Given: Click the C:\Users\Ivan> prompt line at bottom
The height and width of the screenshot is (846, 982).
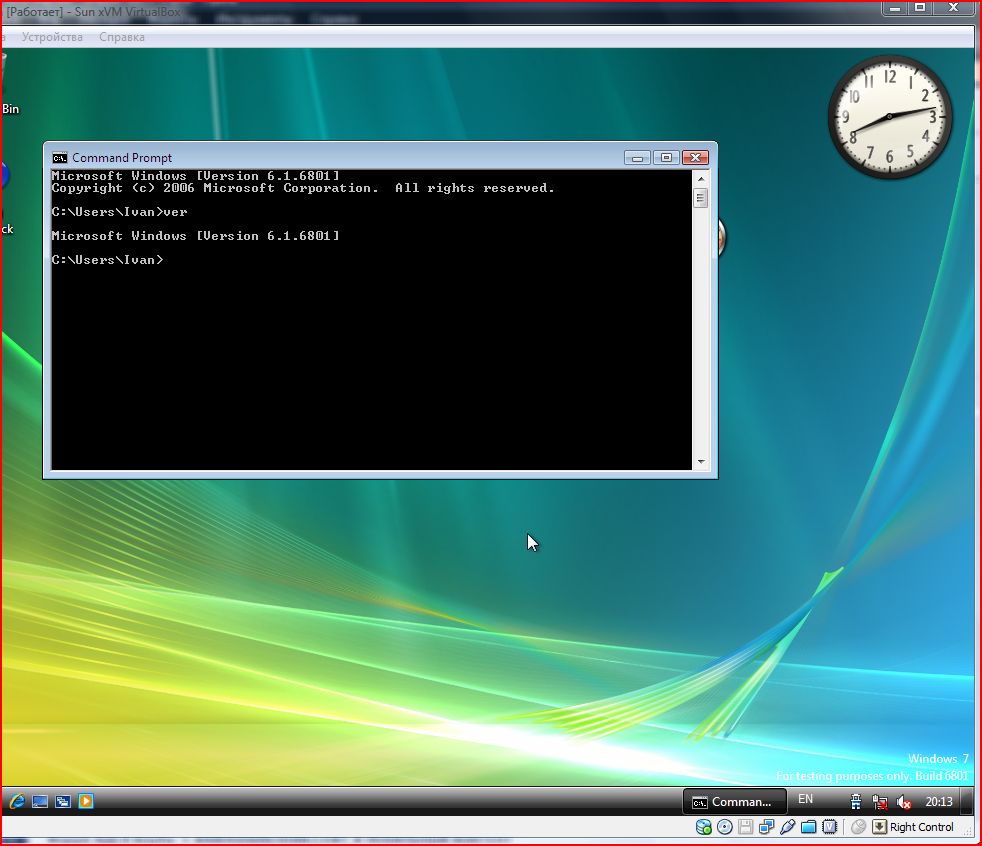Looking at the screenshot, I should coord(107,260).
